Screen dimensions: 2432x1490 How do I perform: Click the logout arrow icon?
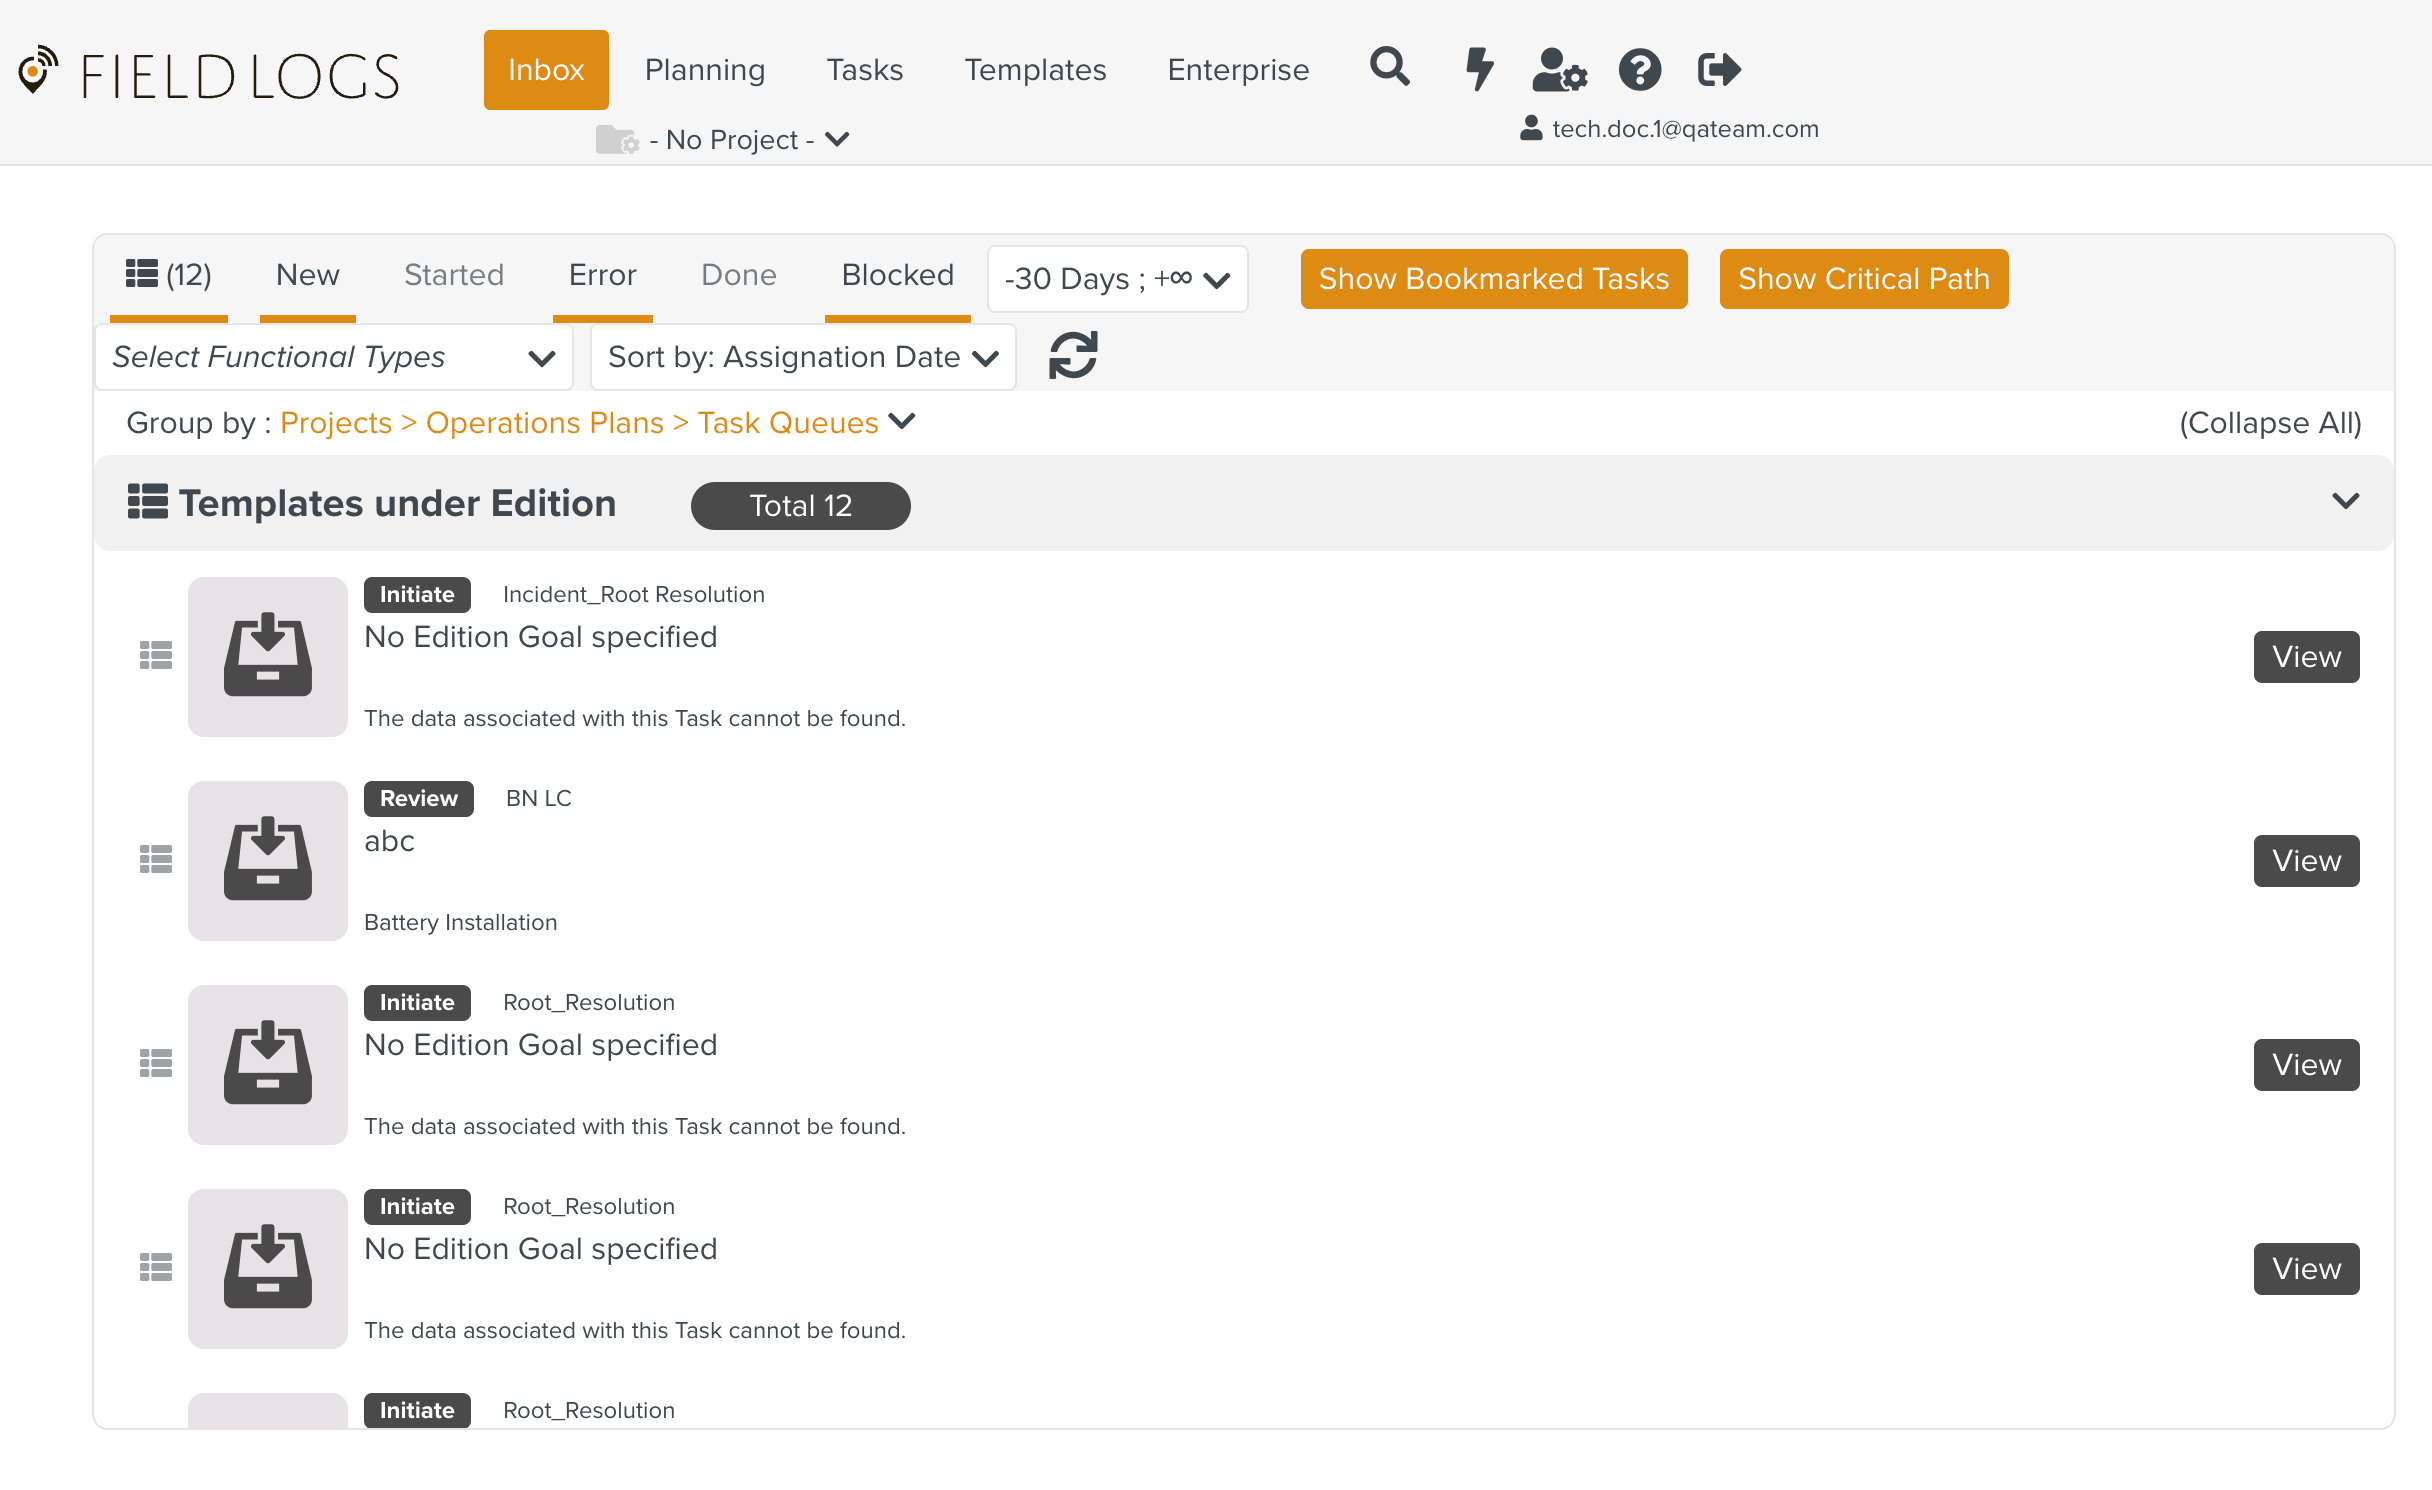1719,69
